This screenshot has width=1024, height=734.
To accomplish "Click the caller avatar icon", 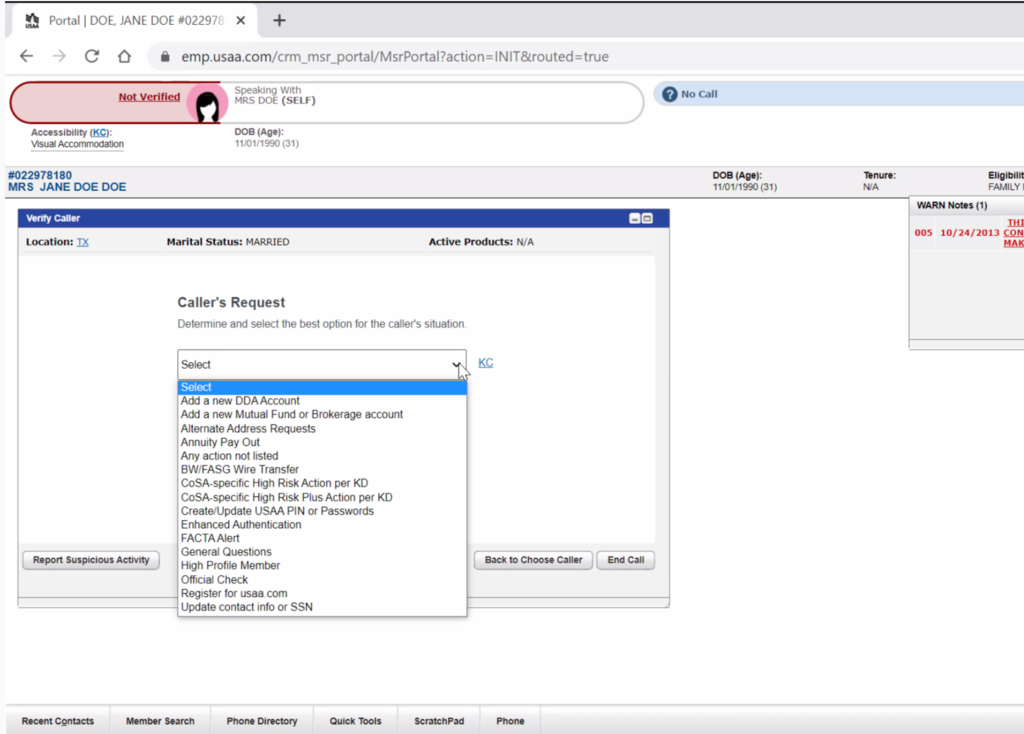I will pos(207,103).
